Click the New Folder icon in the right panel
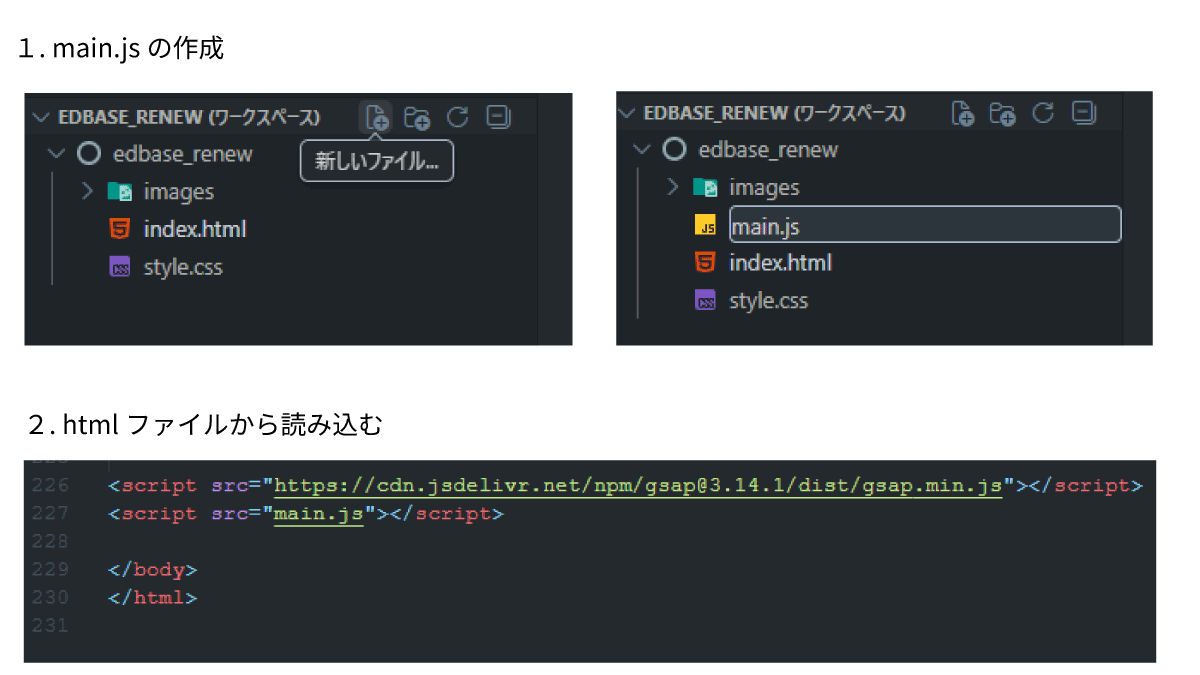The image size is (1200, 675). tap(1002, 113)
